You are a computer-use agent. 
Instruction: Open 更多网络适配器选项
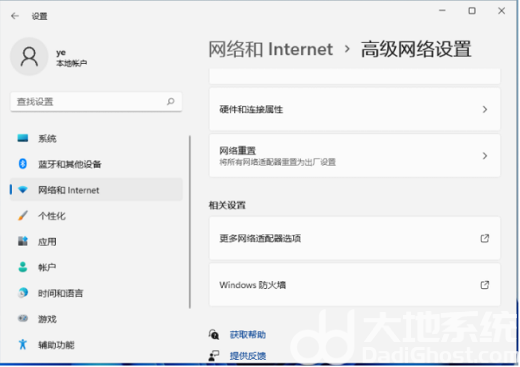(x=355, y=238)
